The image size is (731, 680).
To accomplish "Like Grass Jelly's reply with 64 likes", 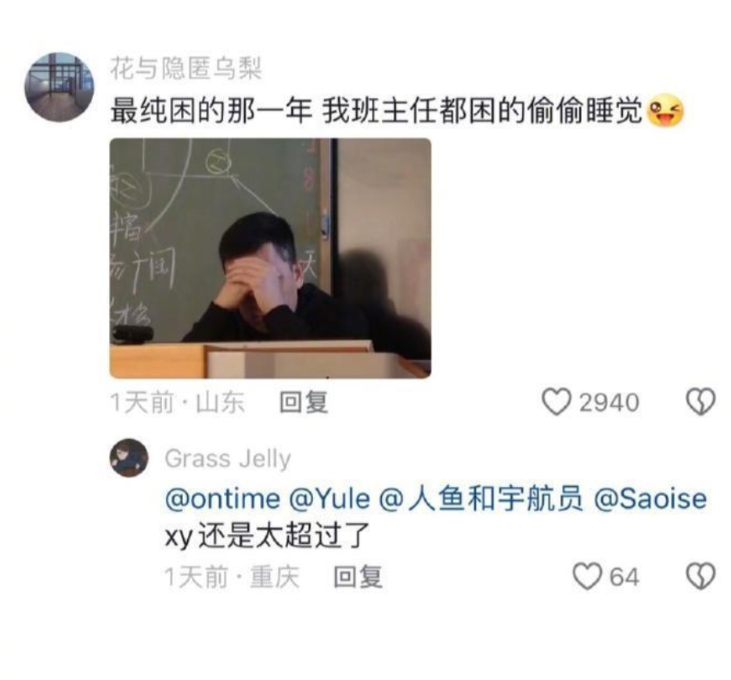I will 587,577.
